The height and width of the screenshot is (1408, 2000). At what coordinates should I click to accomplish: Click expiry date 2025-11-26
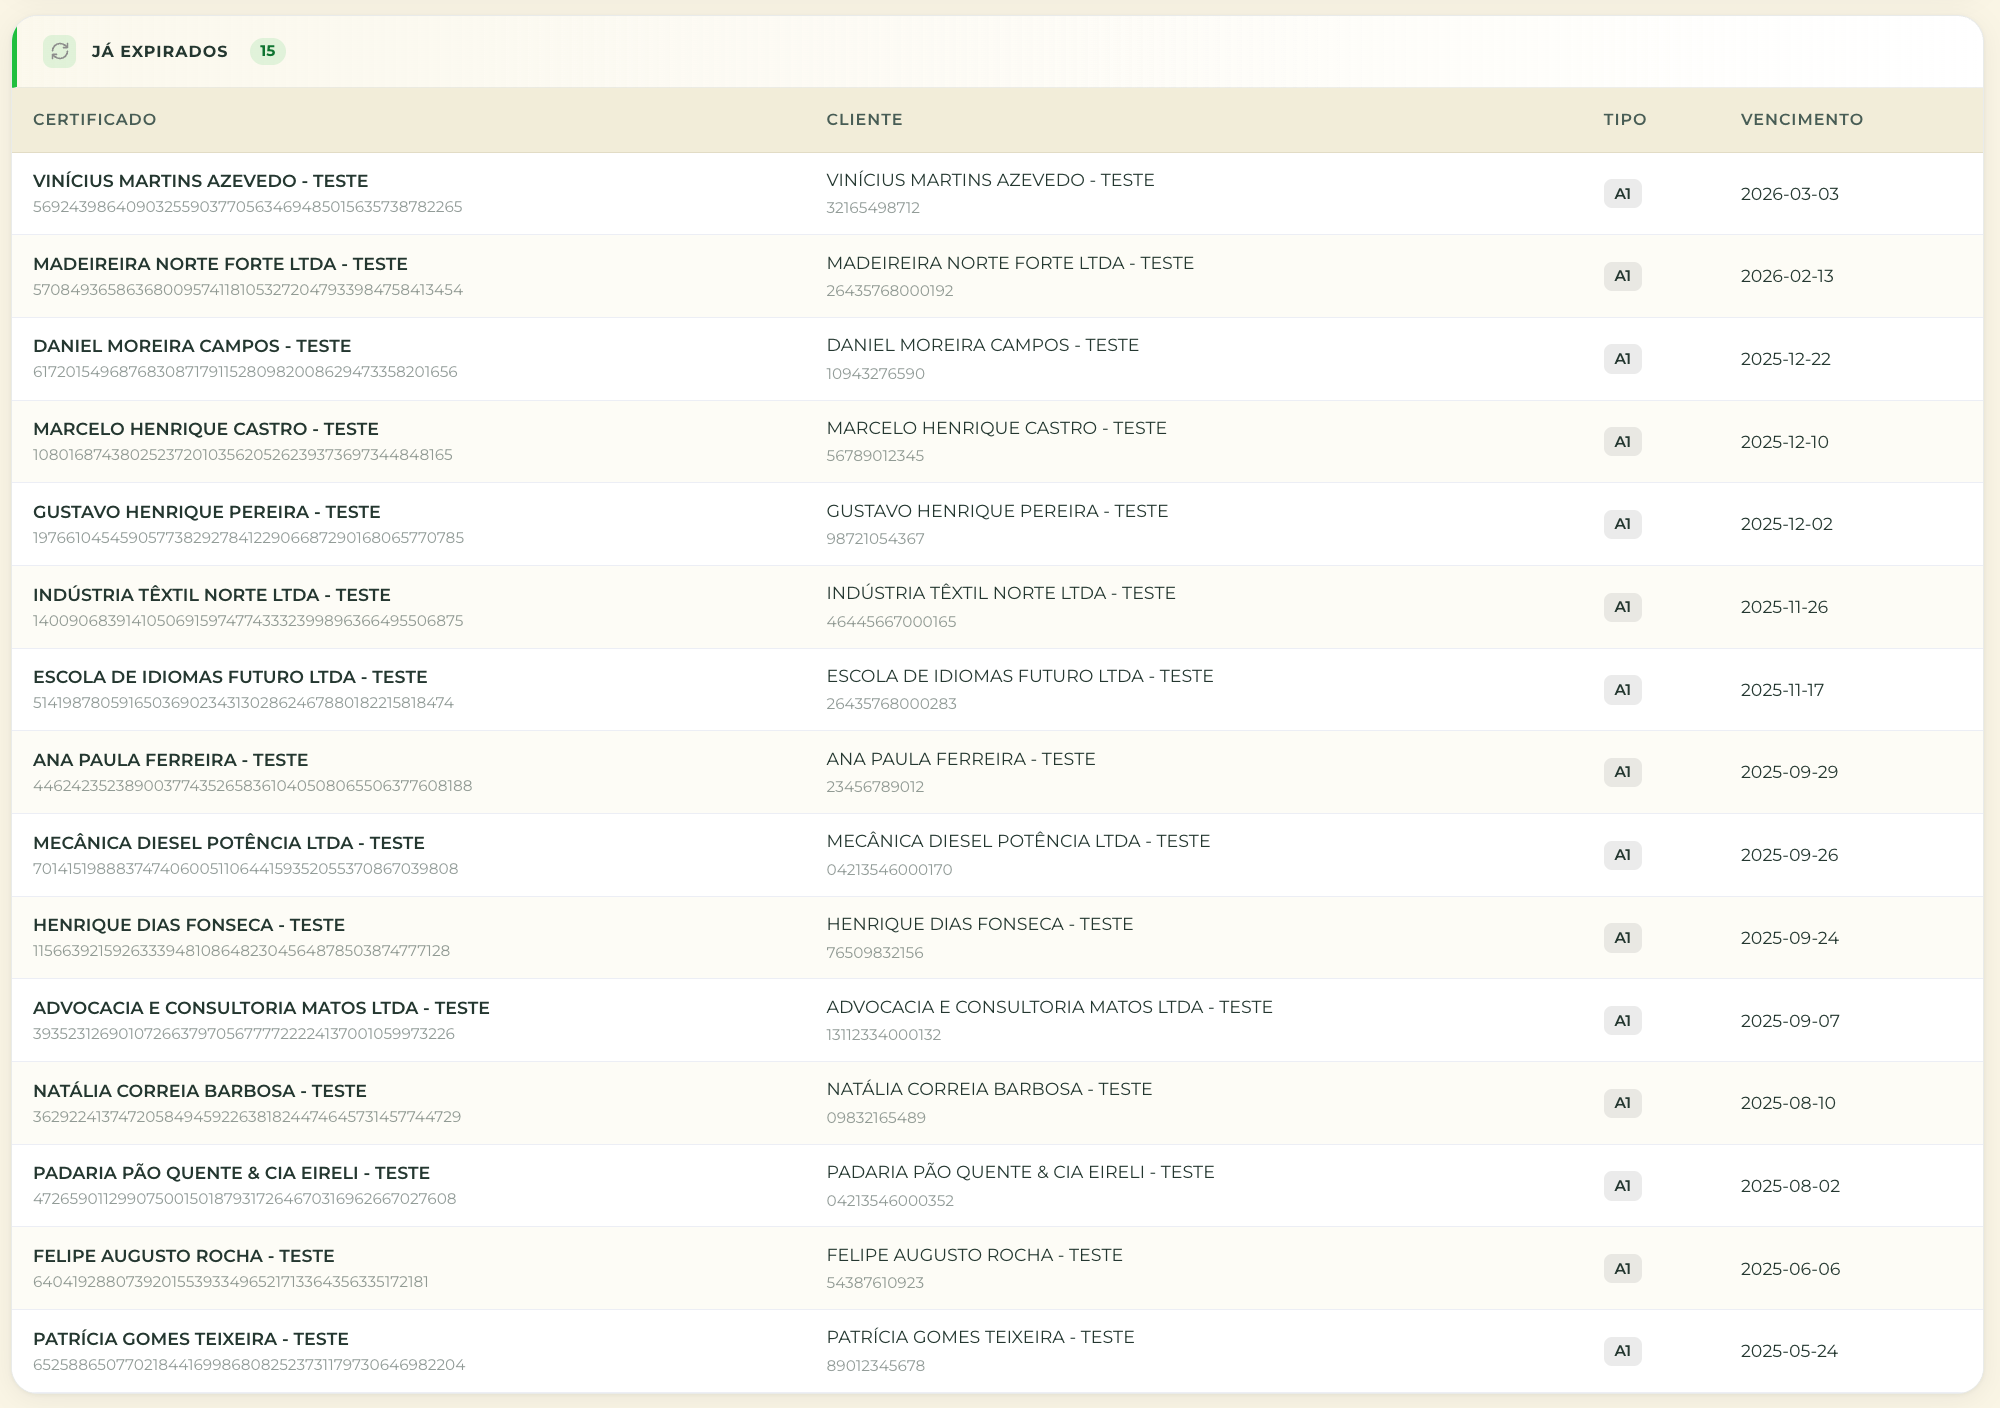(x=1784, y=607)
